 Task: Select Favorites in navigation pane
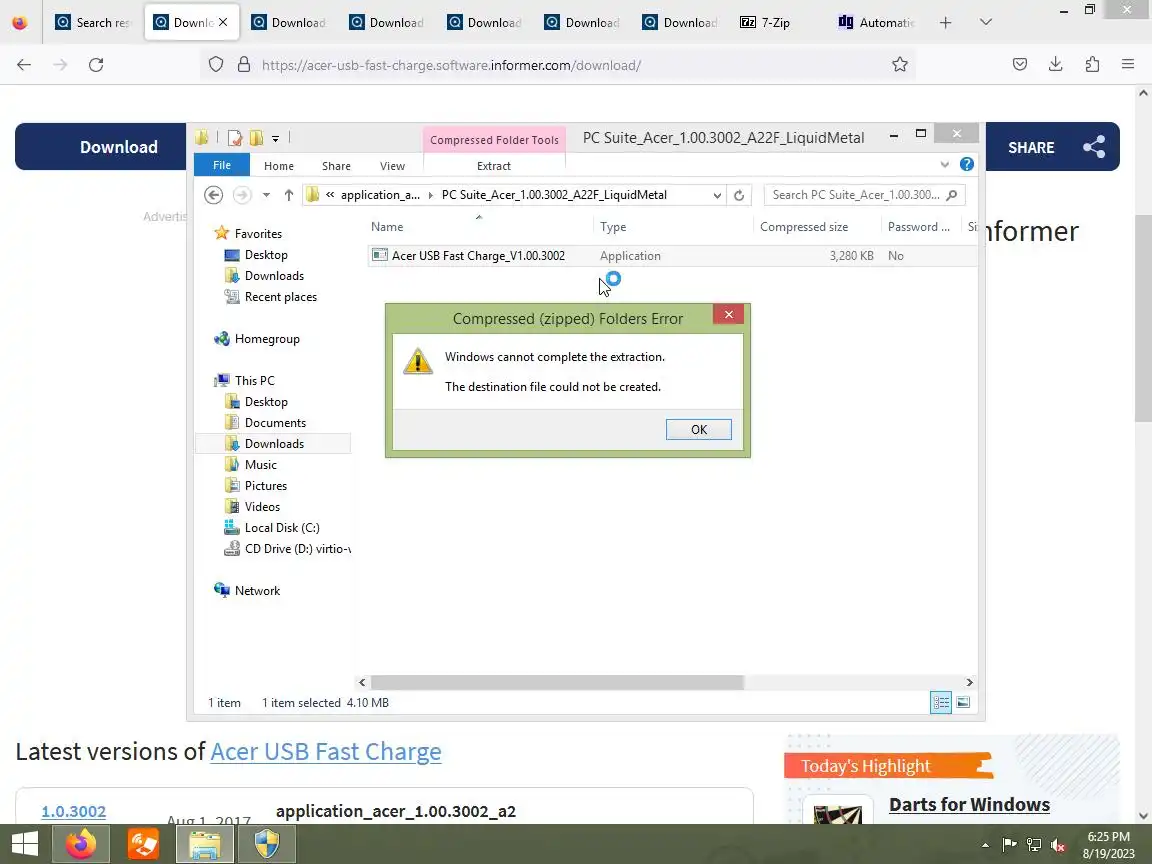(258, 234)
